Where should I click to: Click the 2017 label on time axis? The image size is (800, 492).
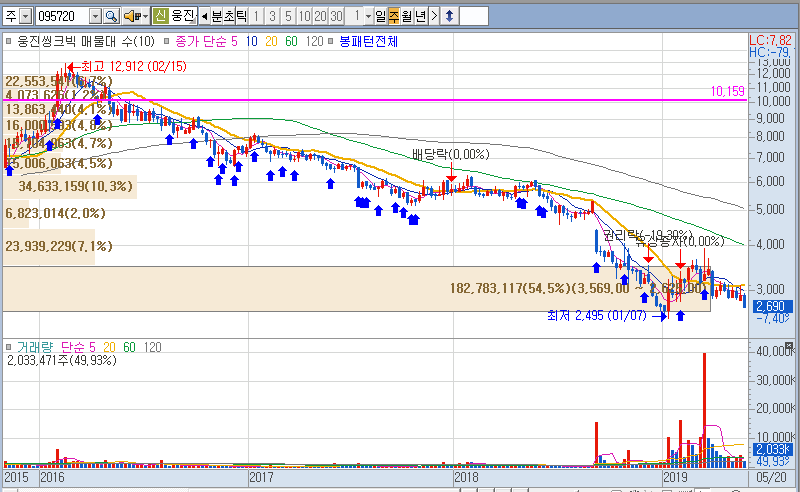(x=261, y=477)
